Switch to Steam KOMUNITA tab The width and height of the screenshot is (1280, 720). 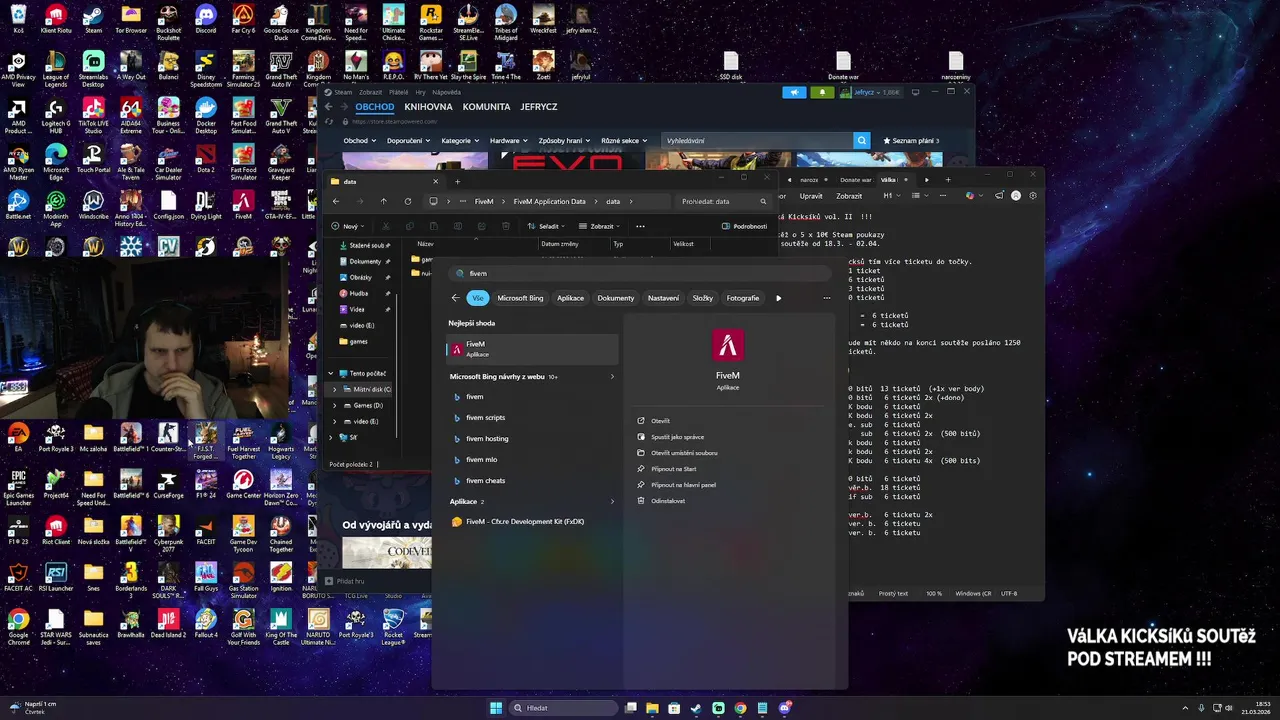point(486,107)
